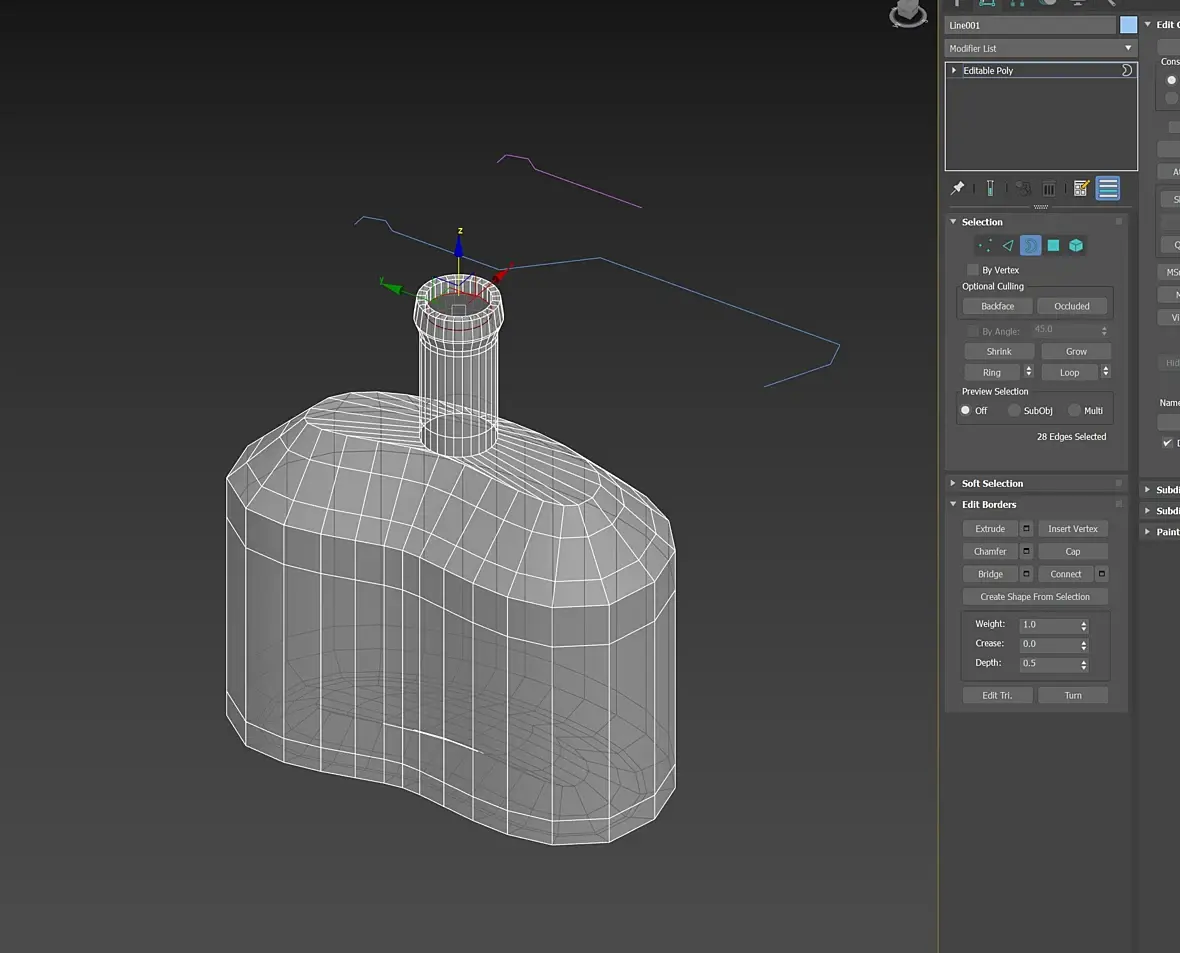
Task: Open Extrude settings box icon
Action: 1026,529
